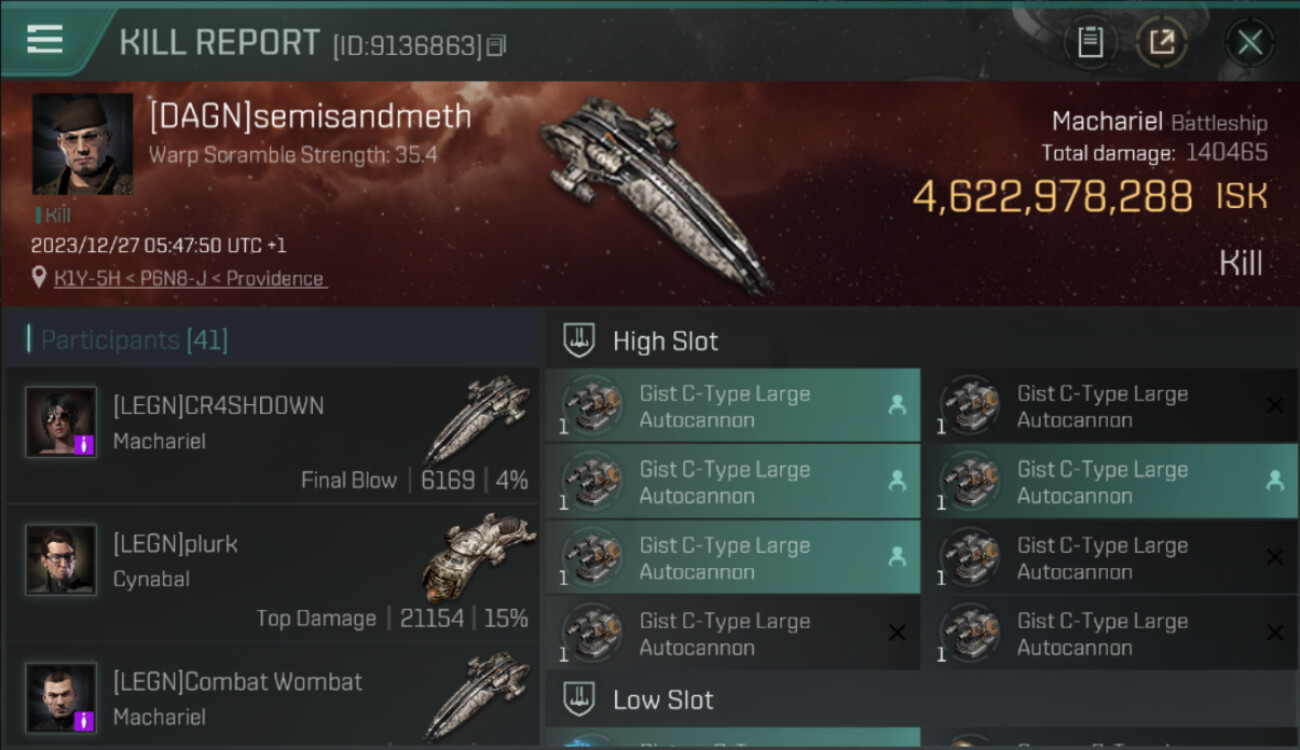Click the share export icon
This screenshot has height=750, width=1300.
[x=1161, y=42]
